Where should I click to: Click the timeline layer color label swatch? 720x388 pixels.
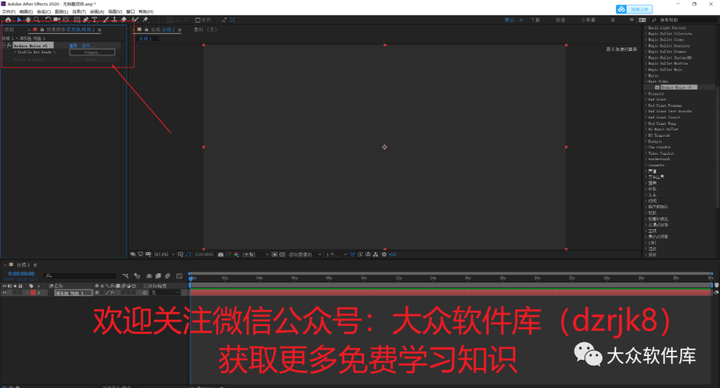click(x=33, y=292)
